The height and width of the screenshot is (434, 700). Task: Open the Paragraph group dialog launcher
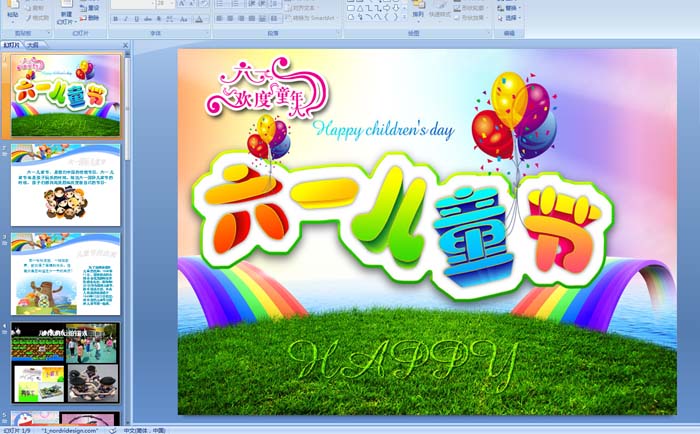(338, 33)
